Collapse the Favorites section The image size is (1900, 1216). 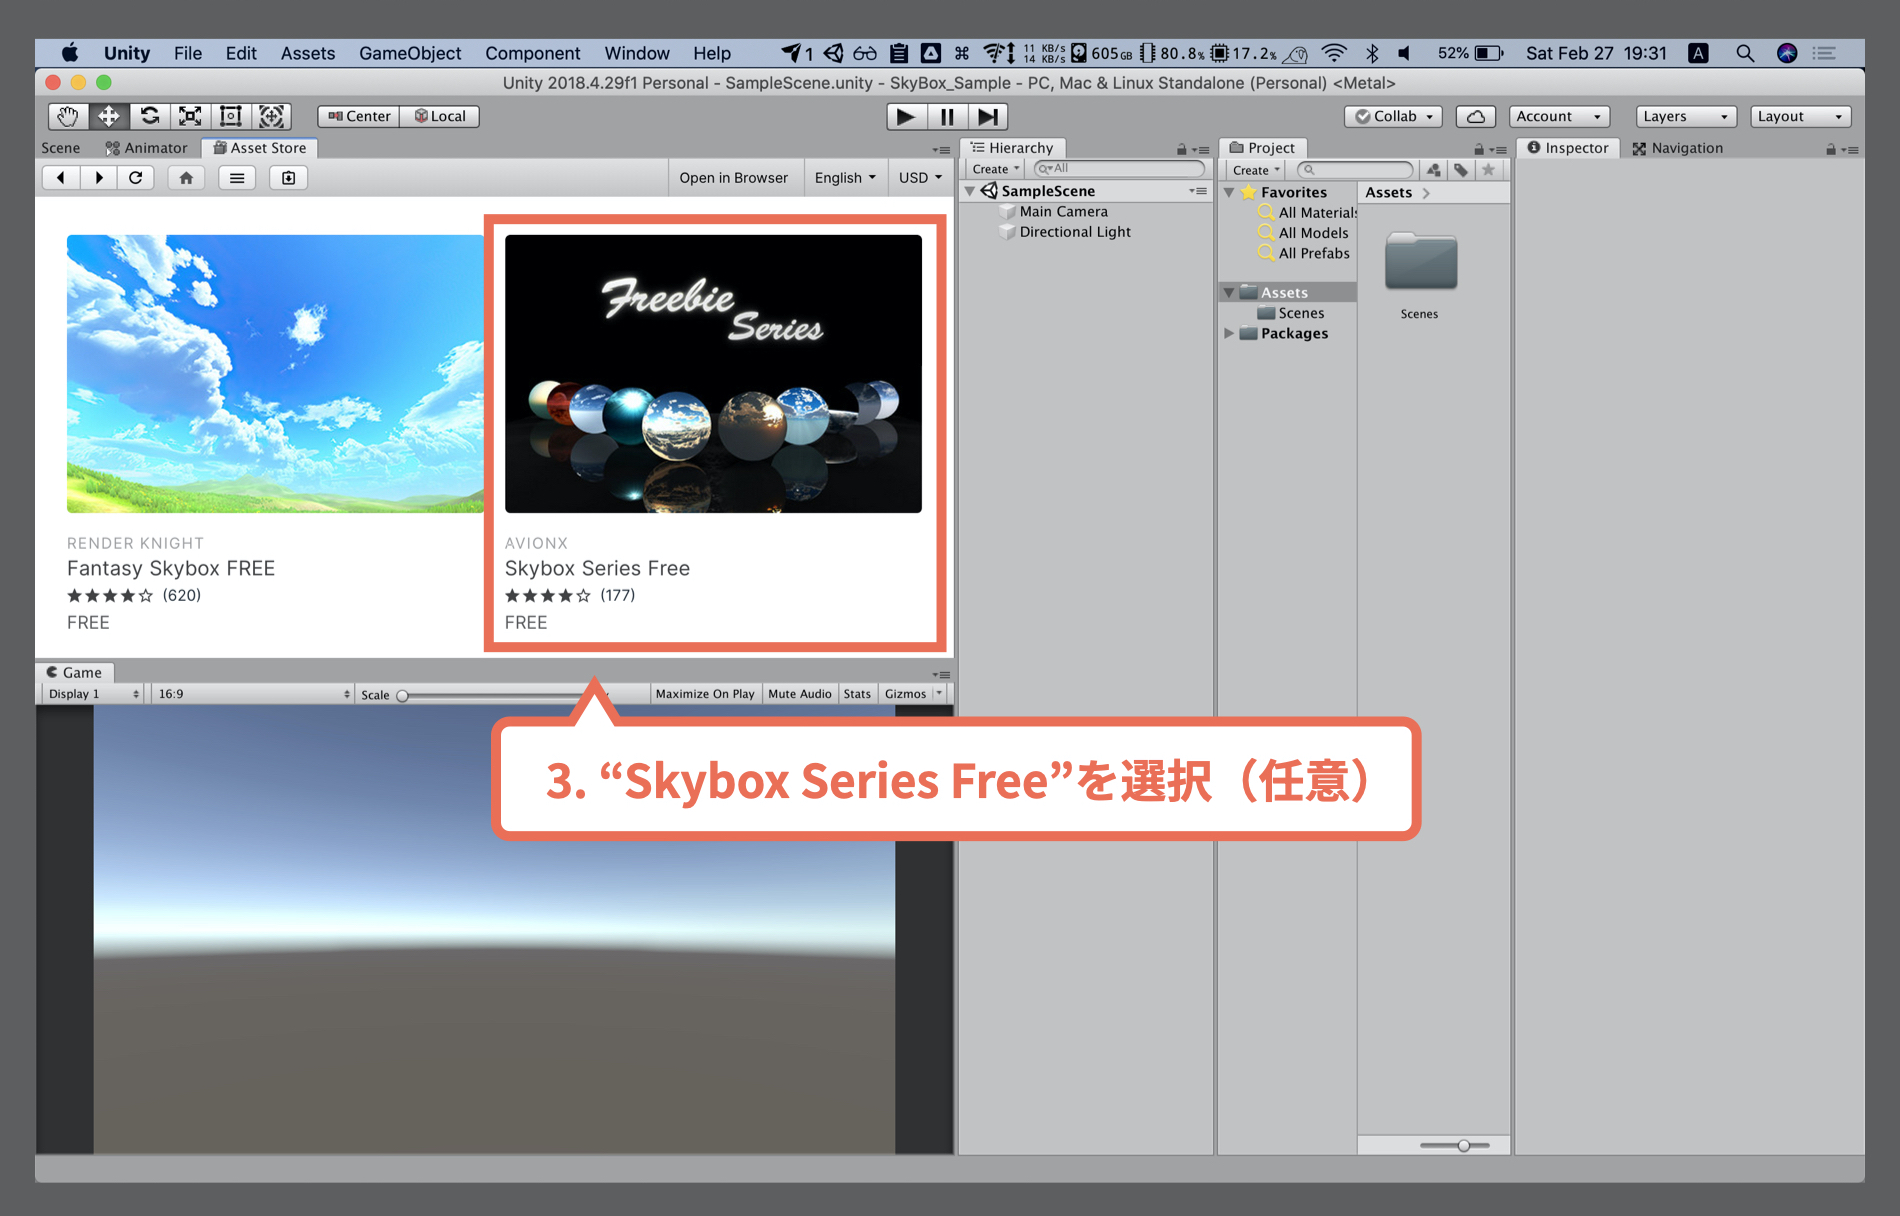(x=1229, y=192)
